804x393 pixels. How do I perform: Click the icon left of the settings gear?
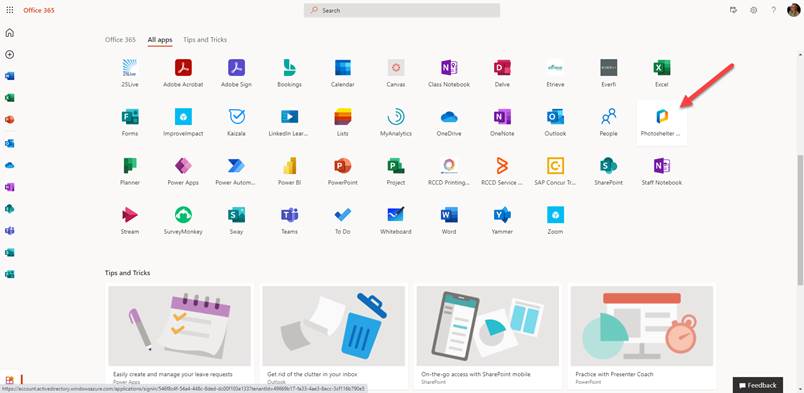pyautogui.click(x=733, y=10)
